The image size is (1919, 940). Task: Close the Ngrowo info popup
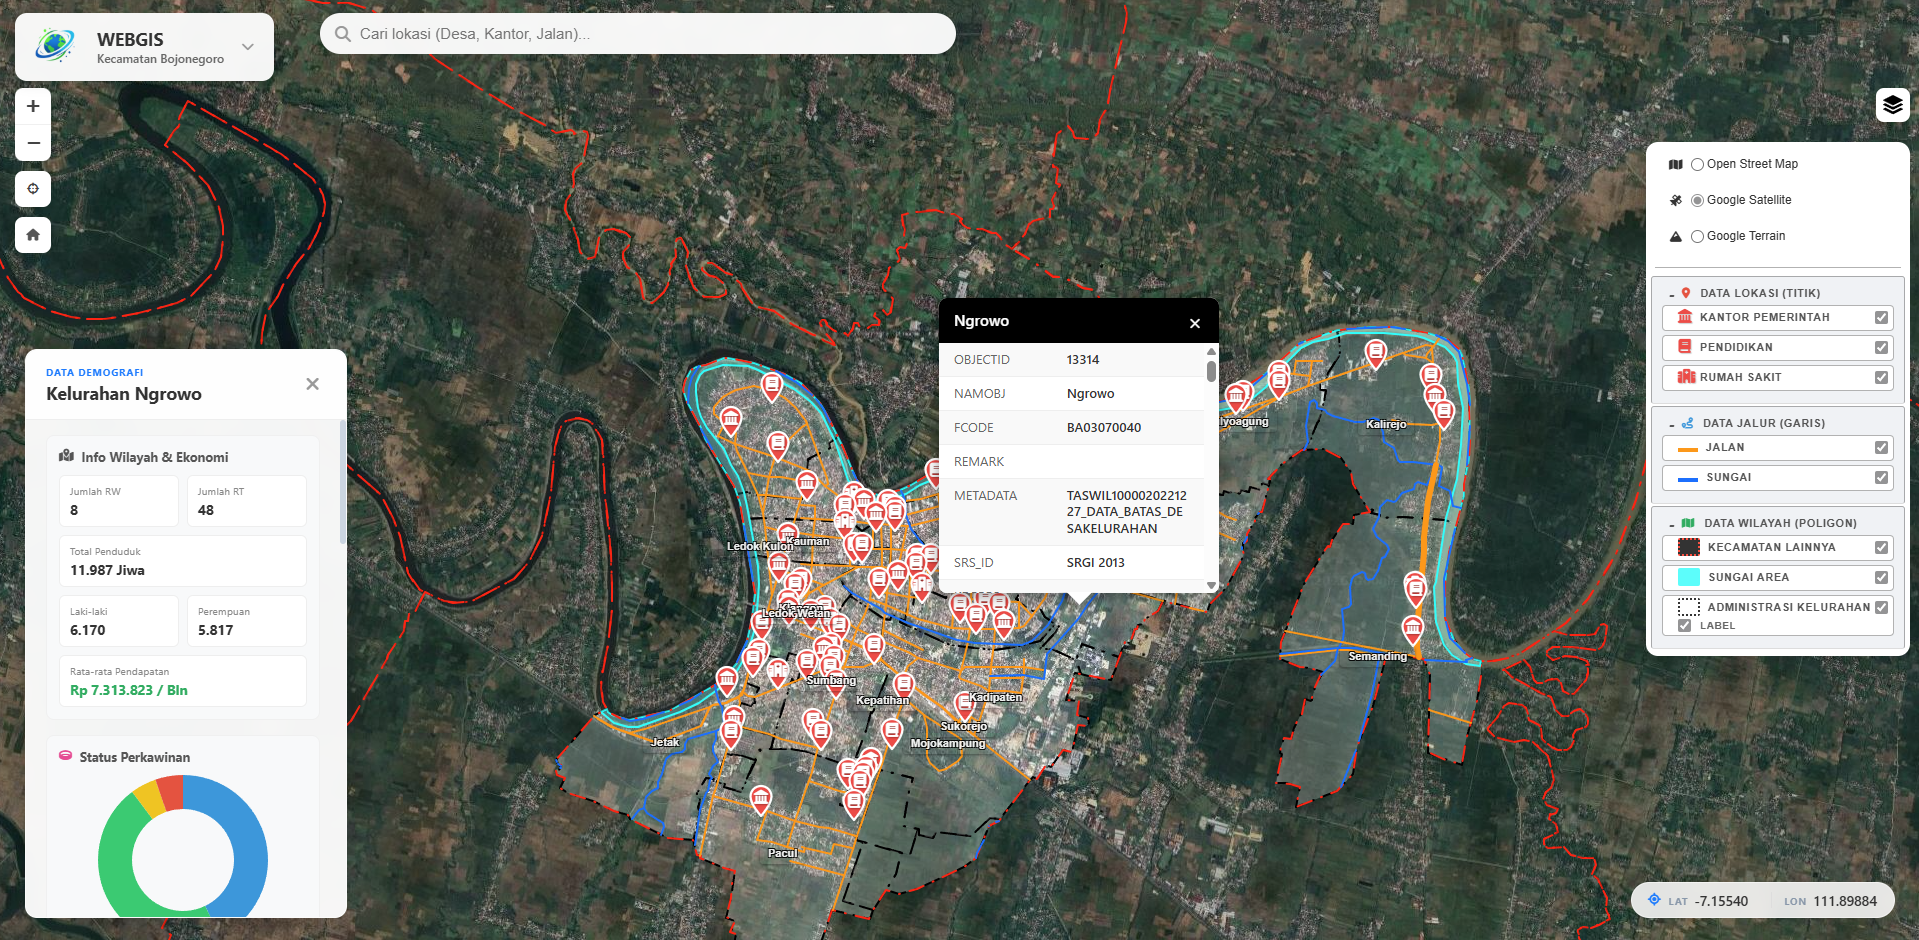pos(1194,323)
